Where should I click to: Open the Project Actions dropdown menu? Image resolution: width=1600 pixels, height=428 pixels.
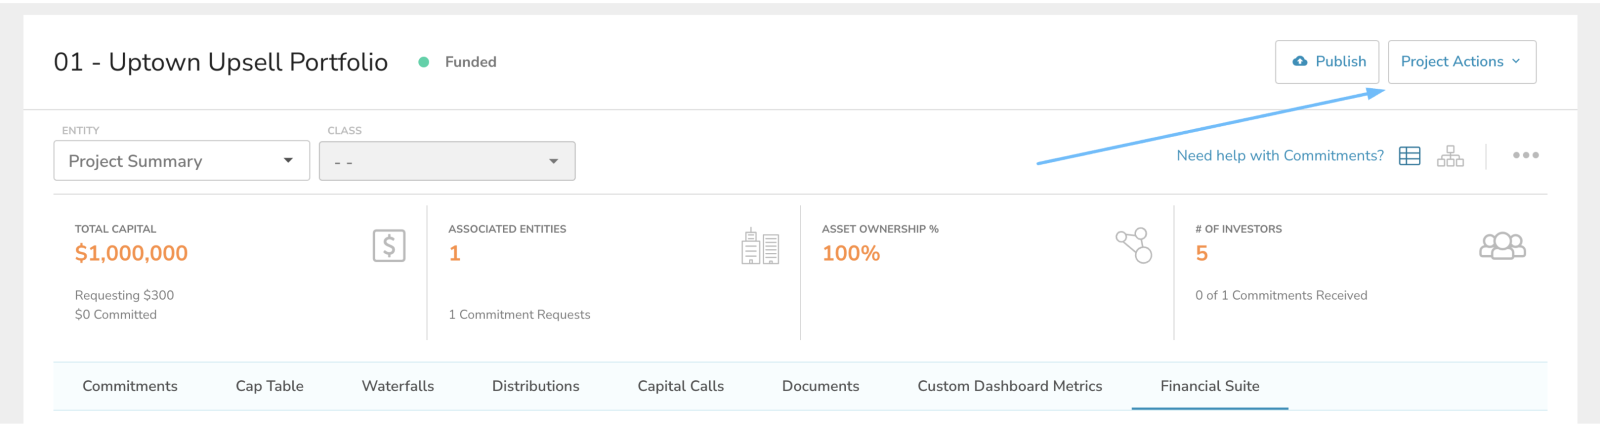pyautogui.click(x=1461, y=62)
